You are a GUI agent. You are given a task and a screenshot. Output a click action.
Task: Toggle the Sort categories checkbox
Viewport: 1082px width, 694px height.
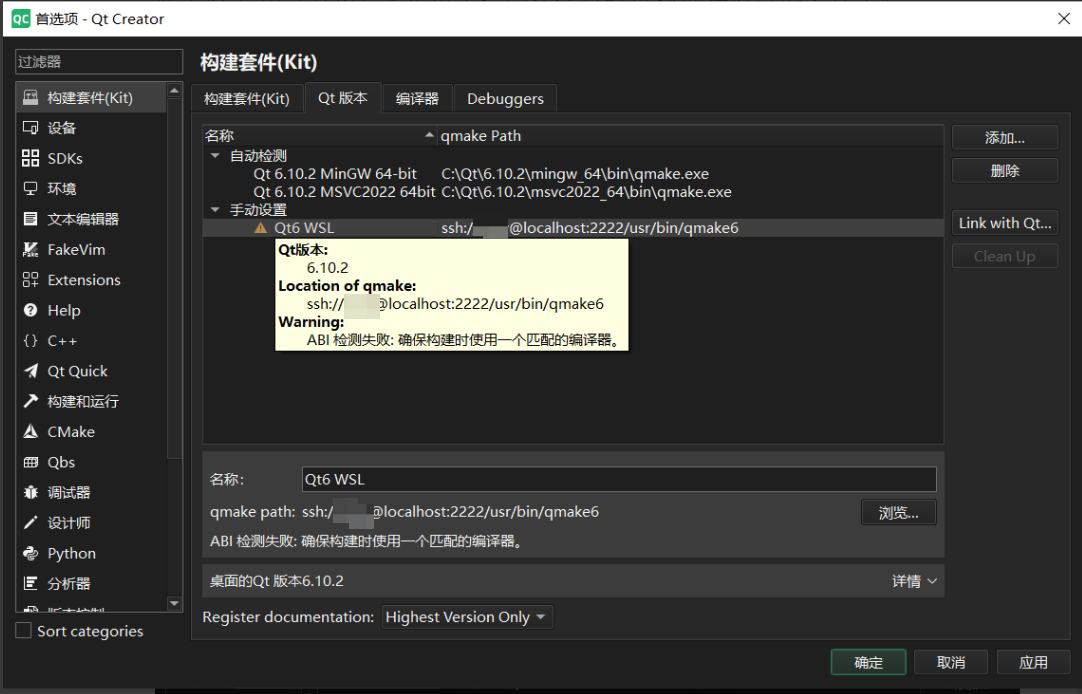click(x=23, y=631)
